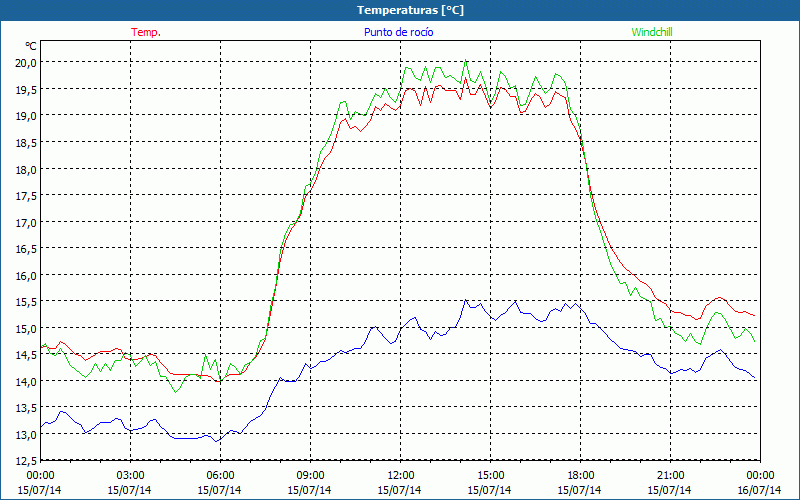The image size is (800, 500).
Task: Click the 18,5 y-axis value
Action: click(26, 143)
